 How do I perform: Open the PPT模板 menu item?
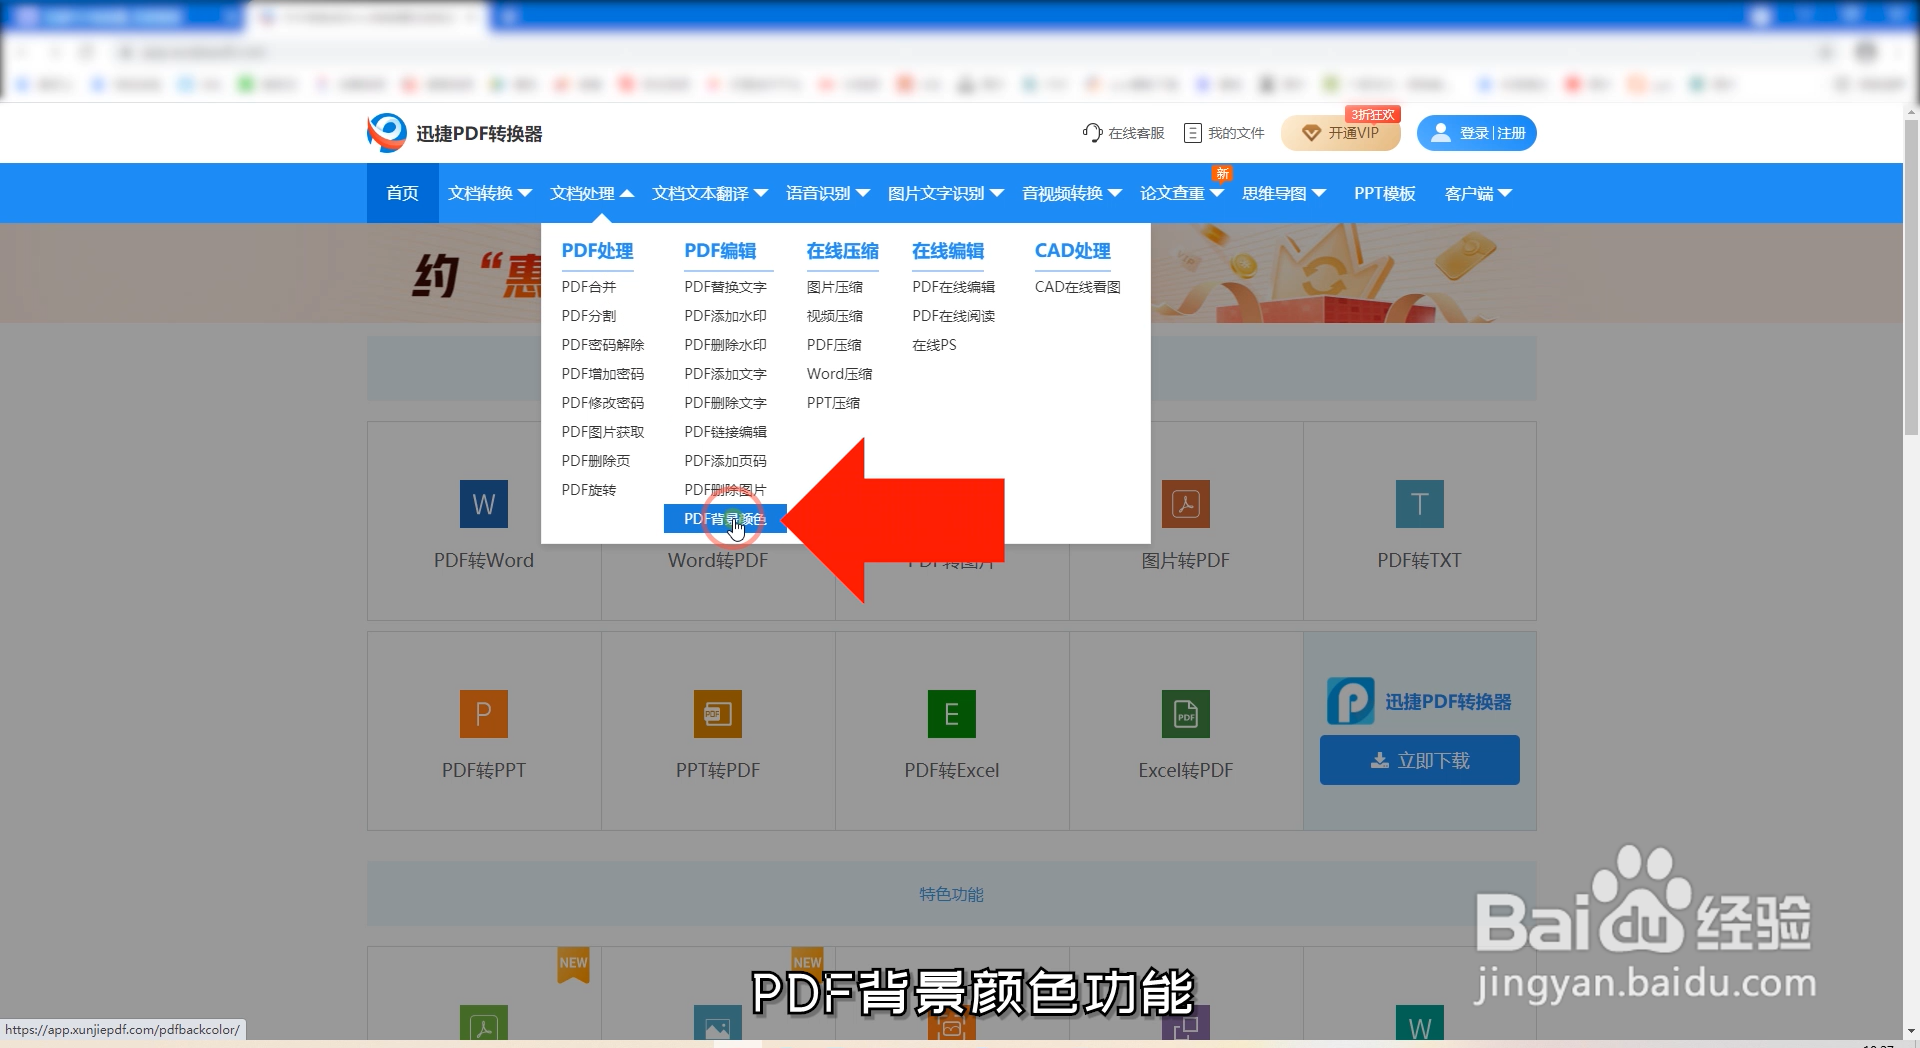click(x=1385, y=193)
